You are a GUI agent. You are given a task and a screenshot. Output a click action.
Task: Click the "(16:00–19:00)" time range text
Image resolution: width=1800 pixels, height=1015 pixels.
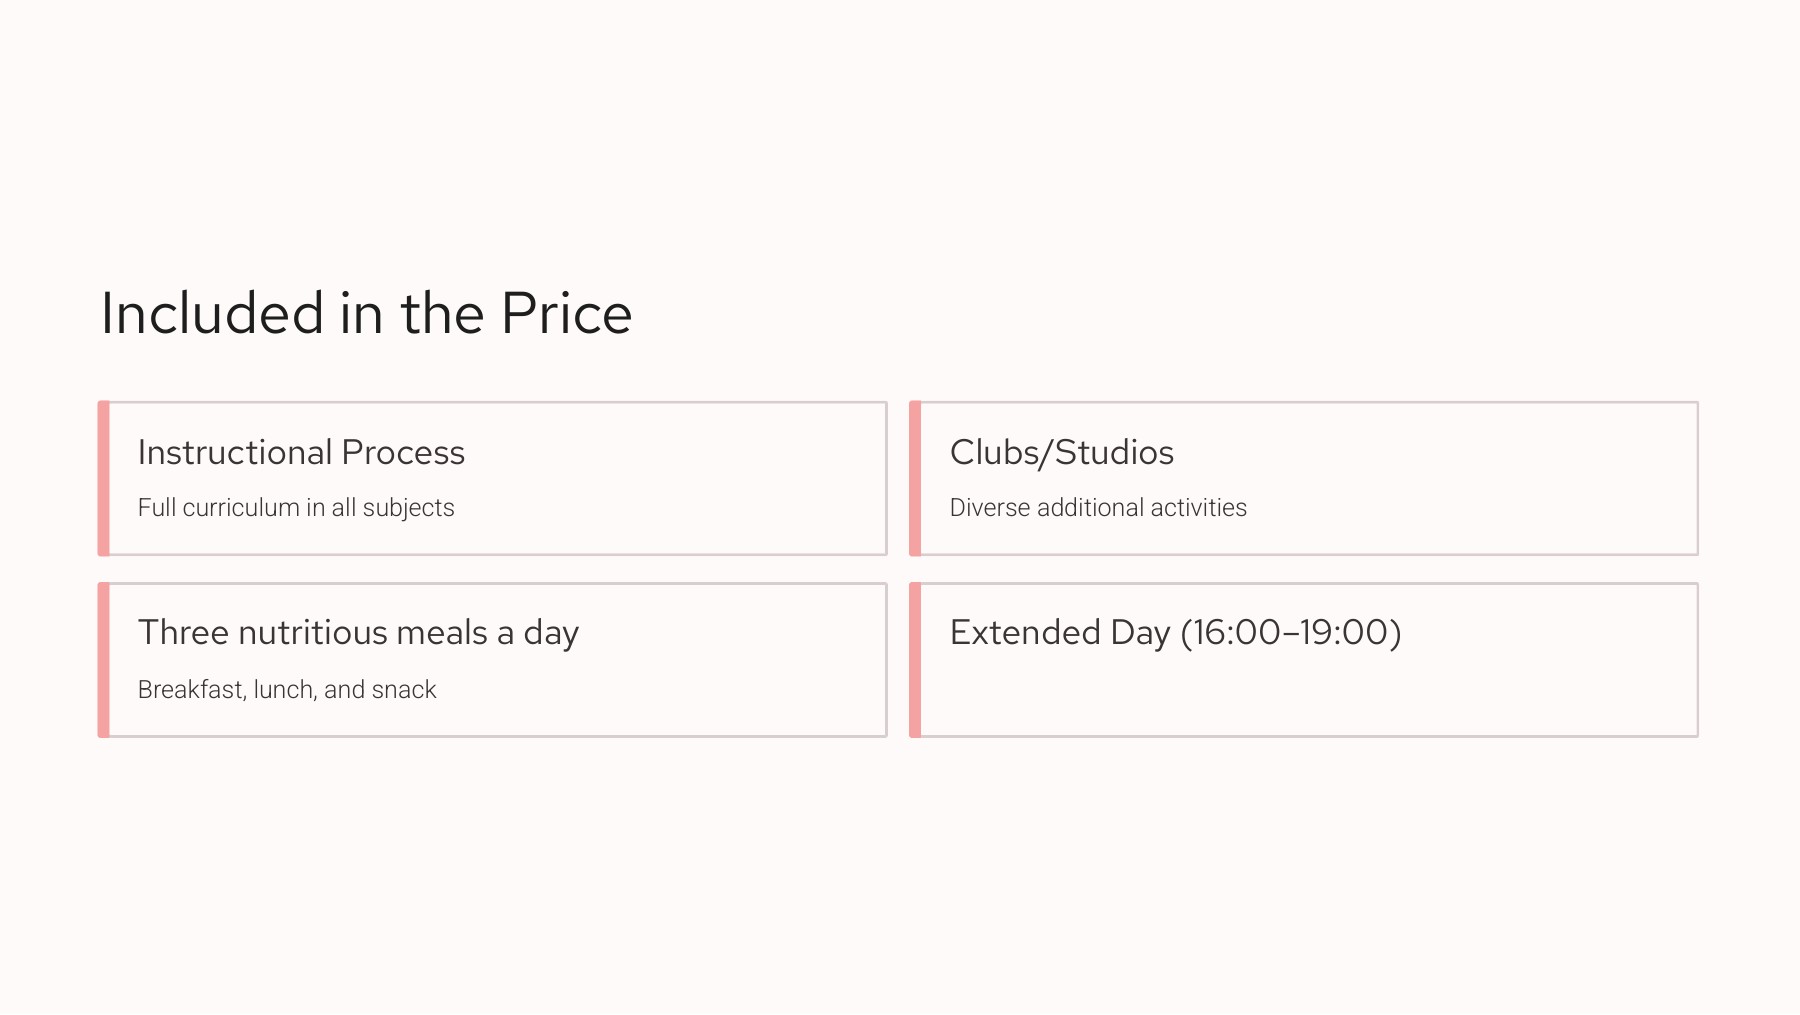1290,633
